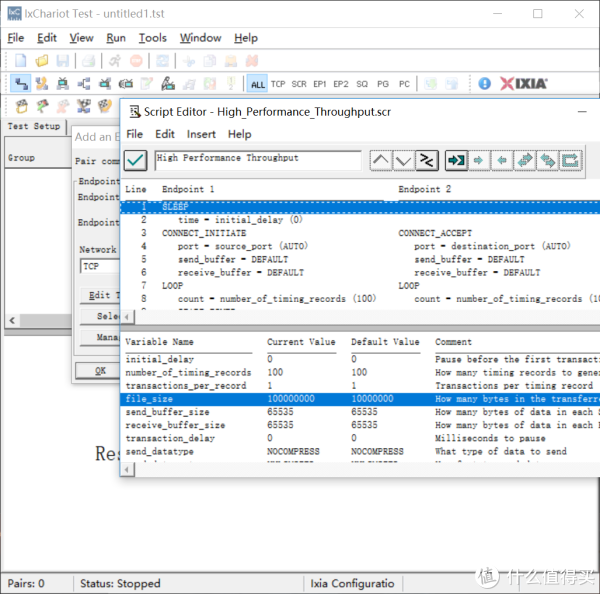
Task: Toggle the SCR view filter
Action: 299,84
